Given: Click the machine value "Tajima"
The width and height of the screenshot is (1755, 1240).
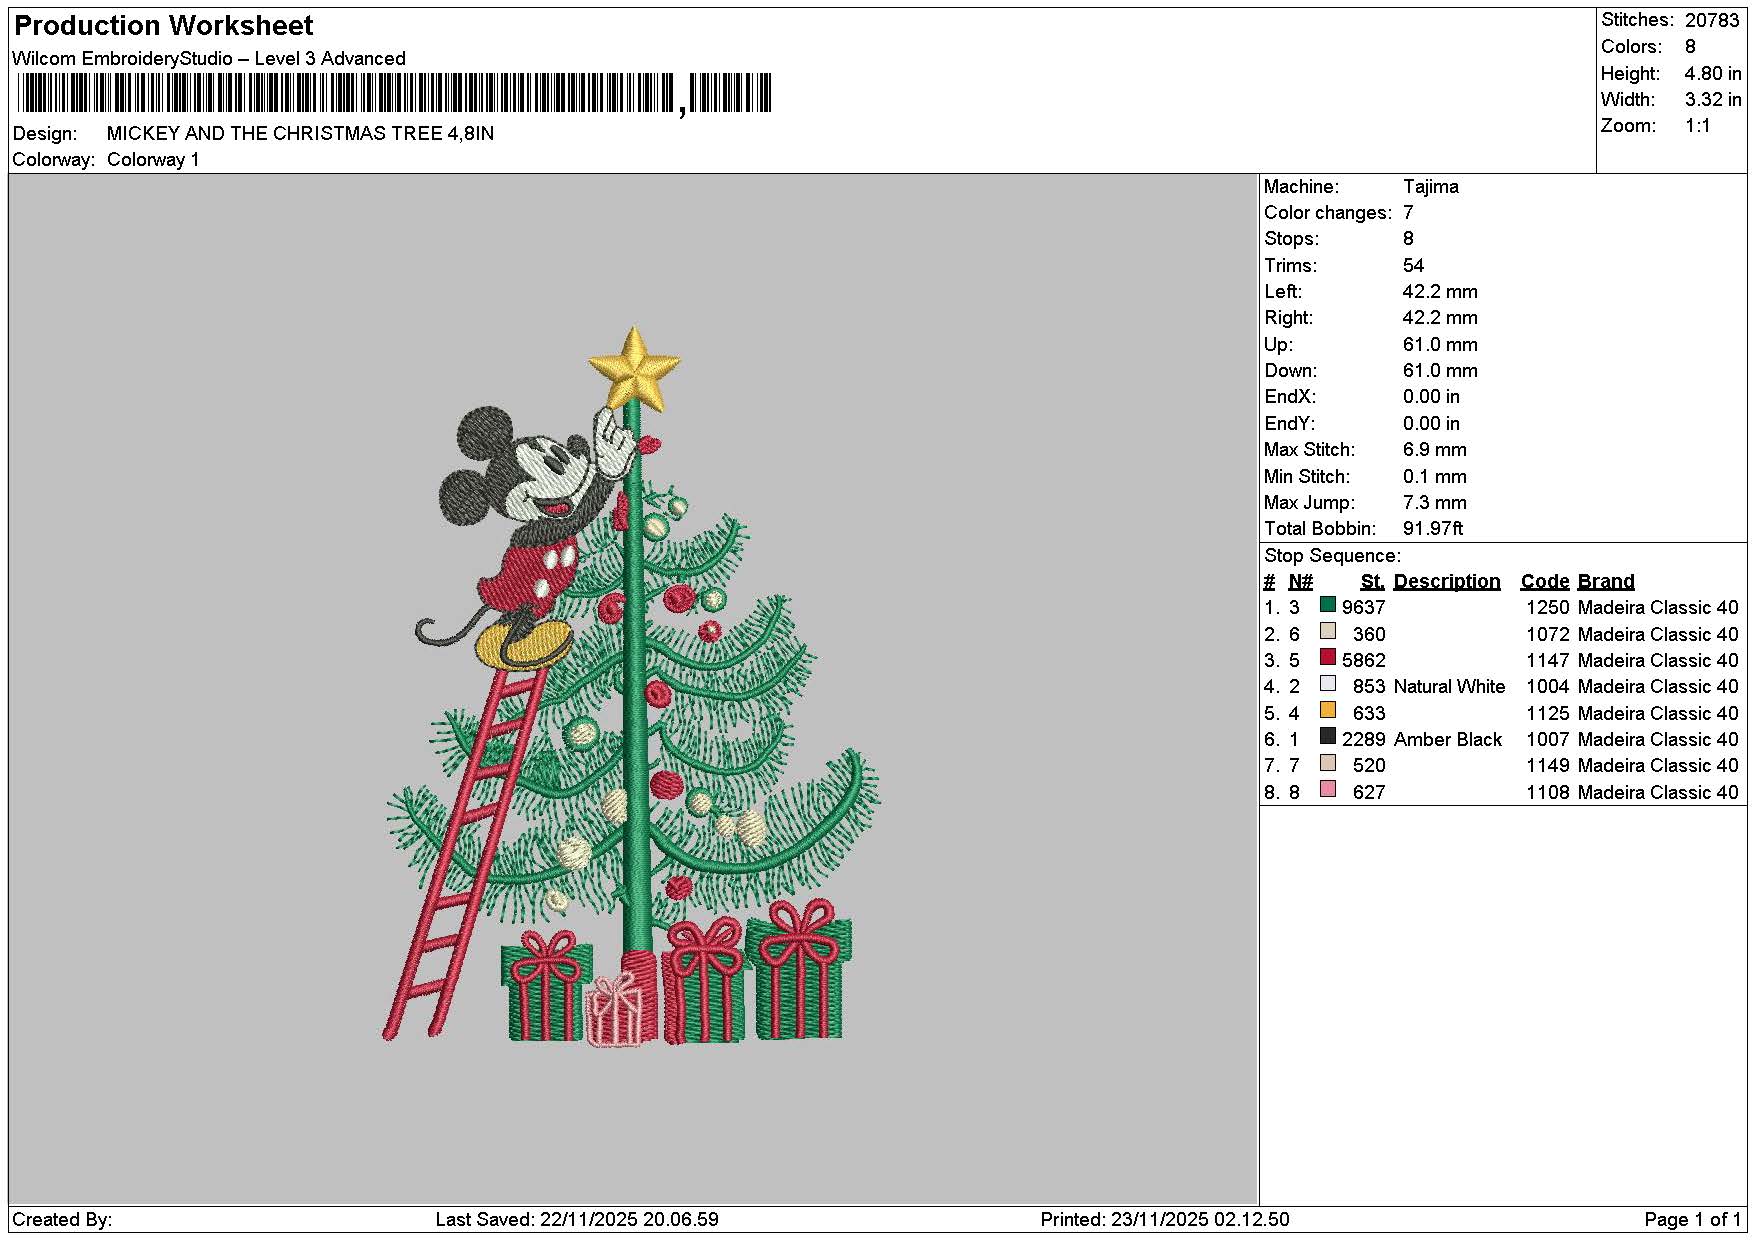Looking at the screenshot, I should 1431,187.
